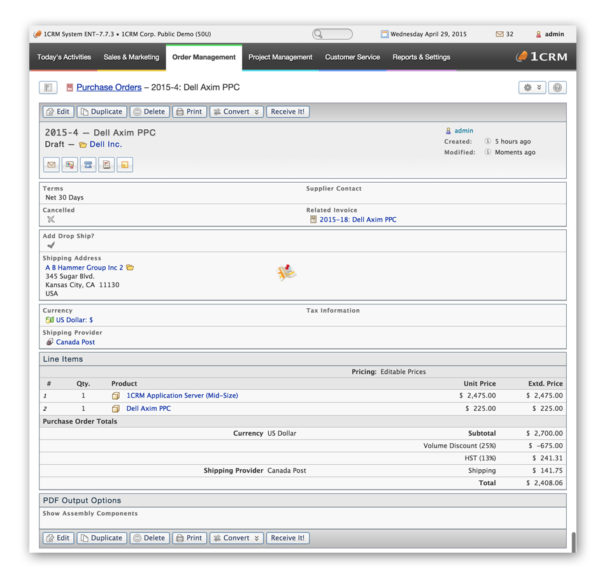Open the Purchase Orders breadcrumb link
This screenshot has width=600, height=575.
coord(108,88)
